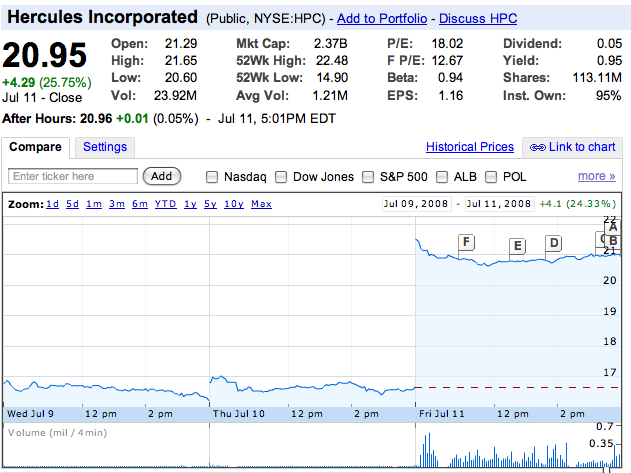Expand more comparison options link
The width and height of the screenshot is (631, 473).
(x=596, y=176)
